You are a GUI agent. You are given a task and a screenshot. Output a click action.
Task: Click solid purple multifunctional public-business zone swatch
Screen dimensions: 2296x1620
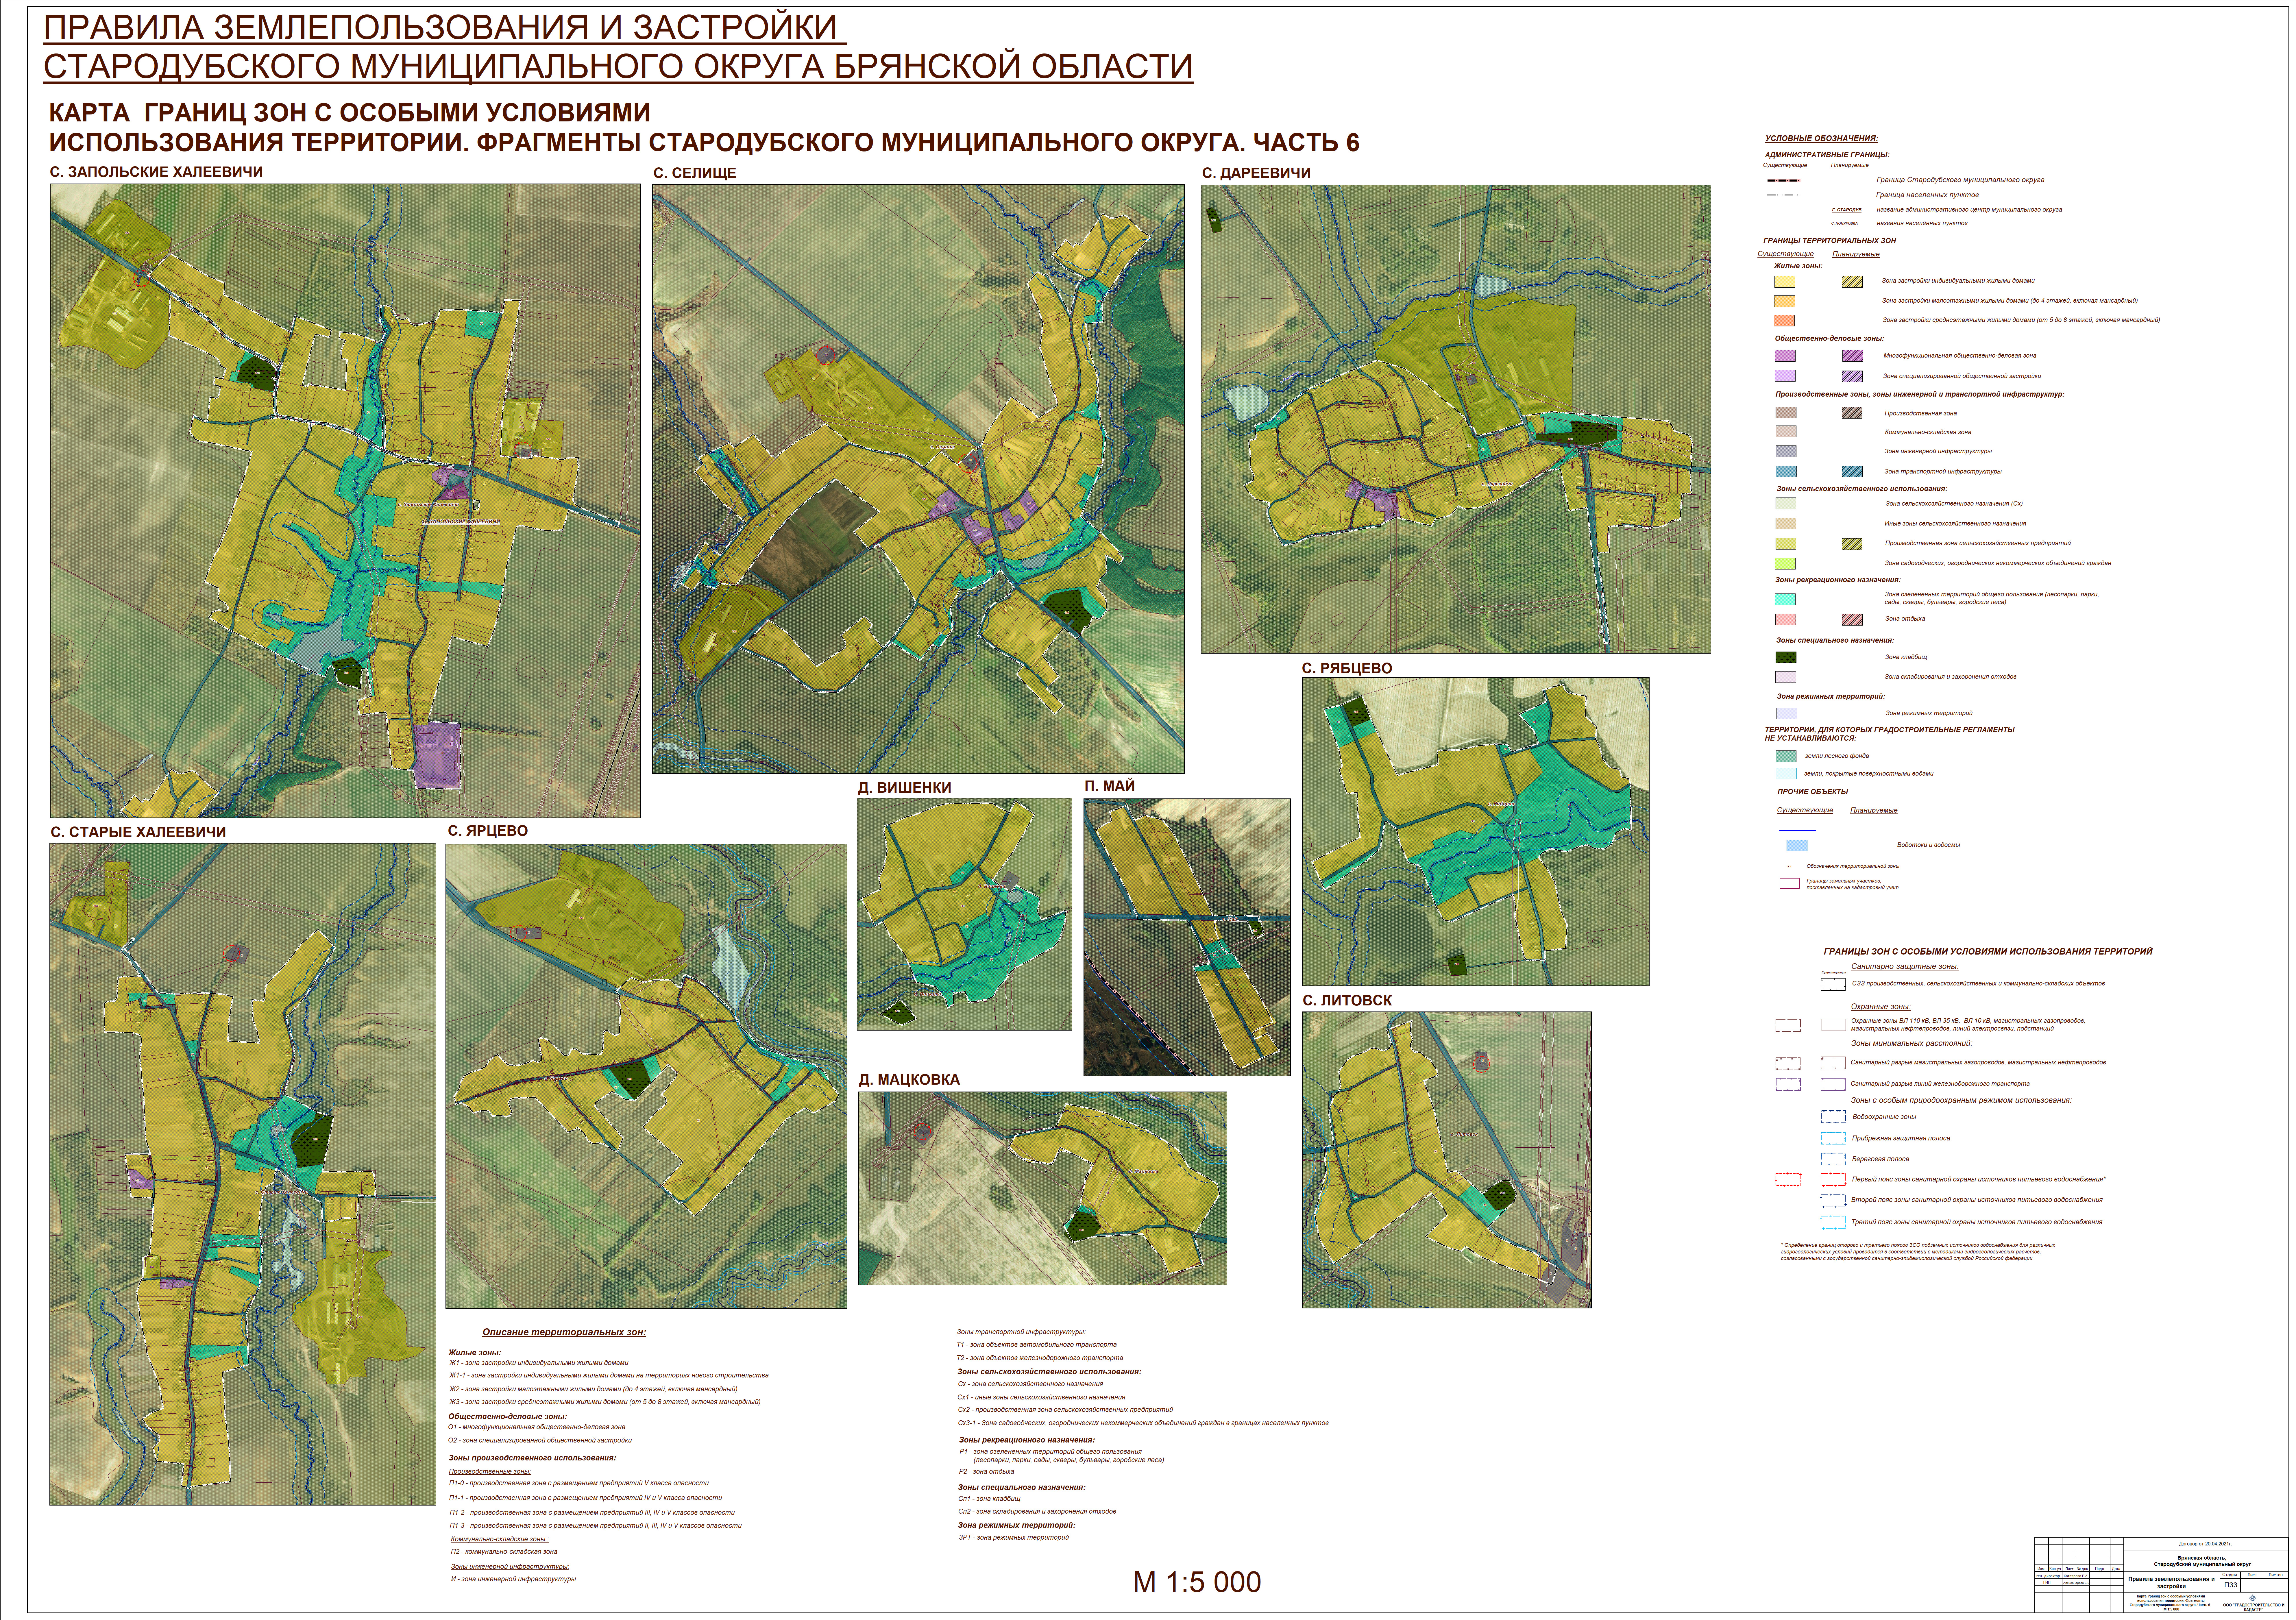tap(1785, 356)
